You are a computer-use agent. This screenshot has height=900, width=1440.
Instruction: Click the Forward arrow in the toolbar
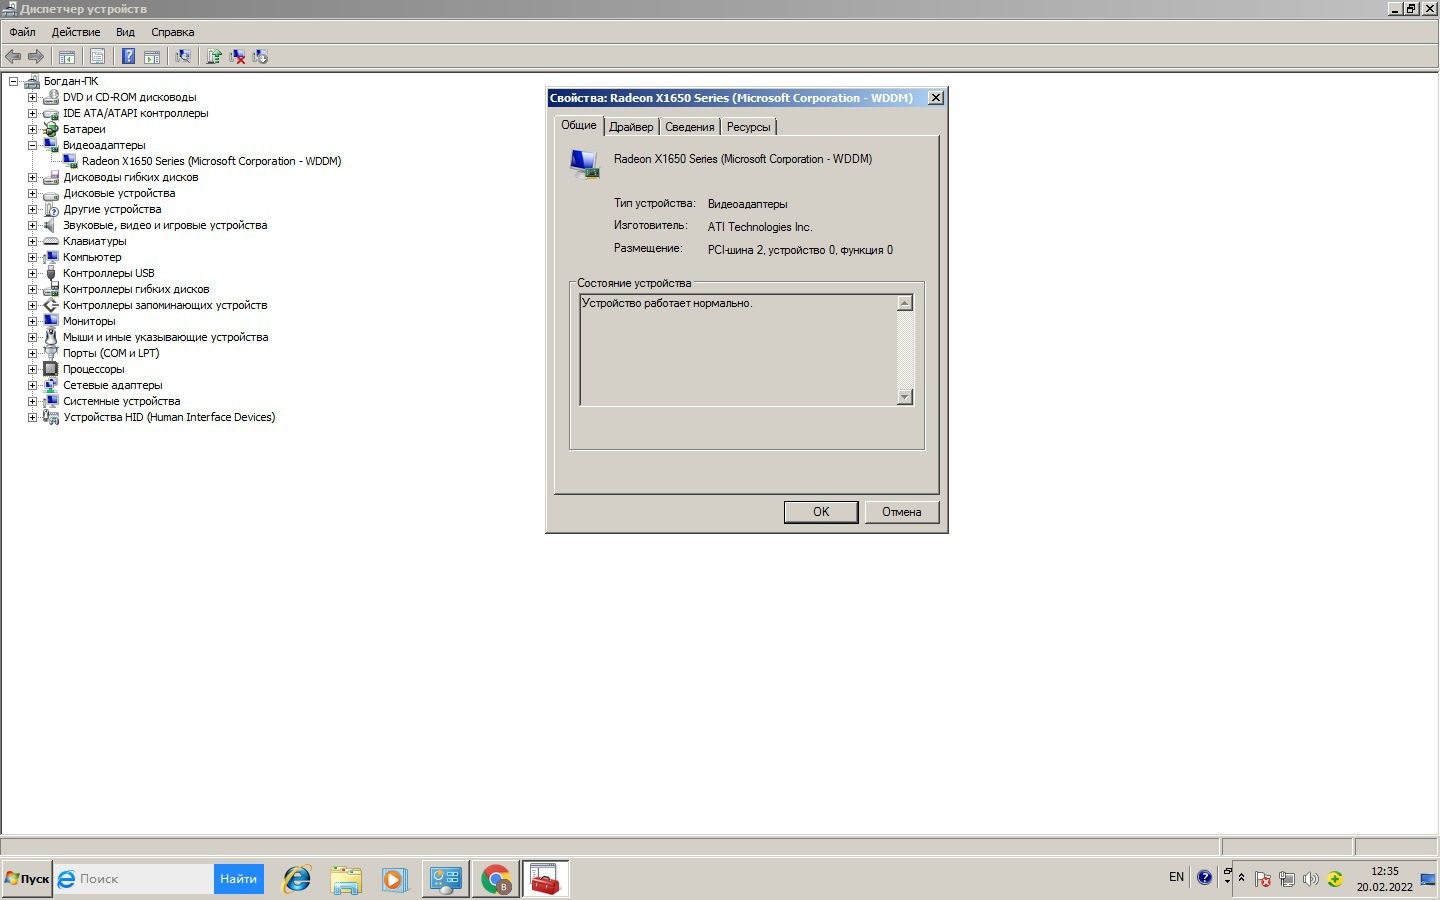click(x=36, y=57)
